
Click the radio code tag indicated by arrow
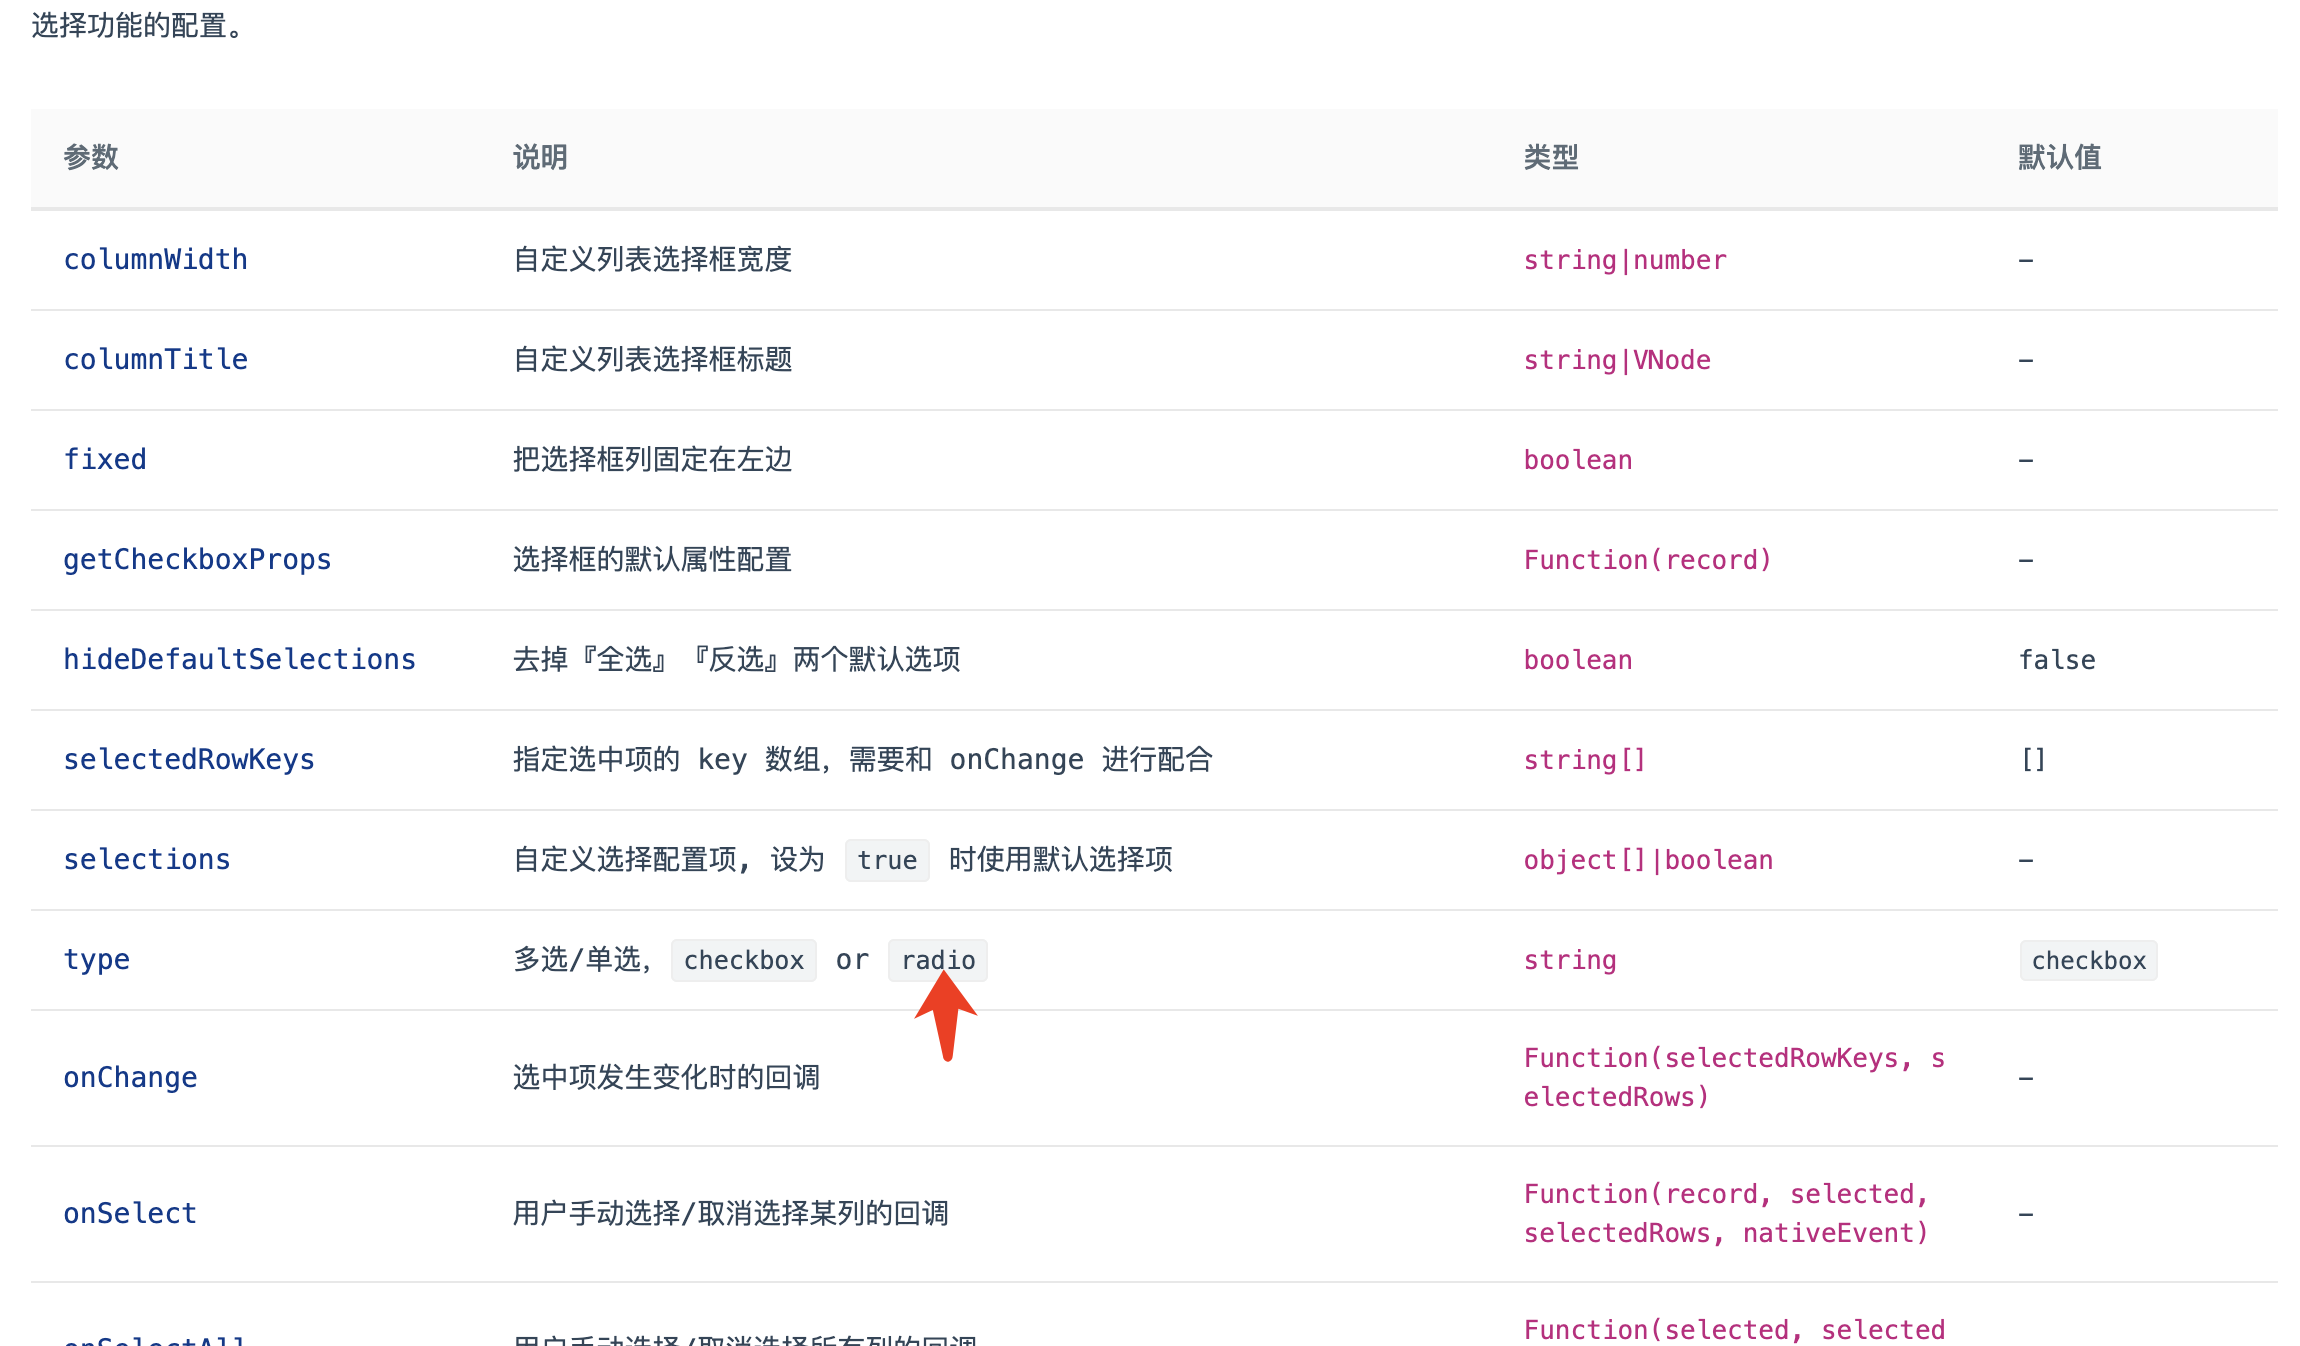tap(937, 959)
